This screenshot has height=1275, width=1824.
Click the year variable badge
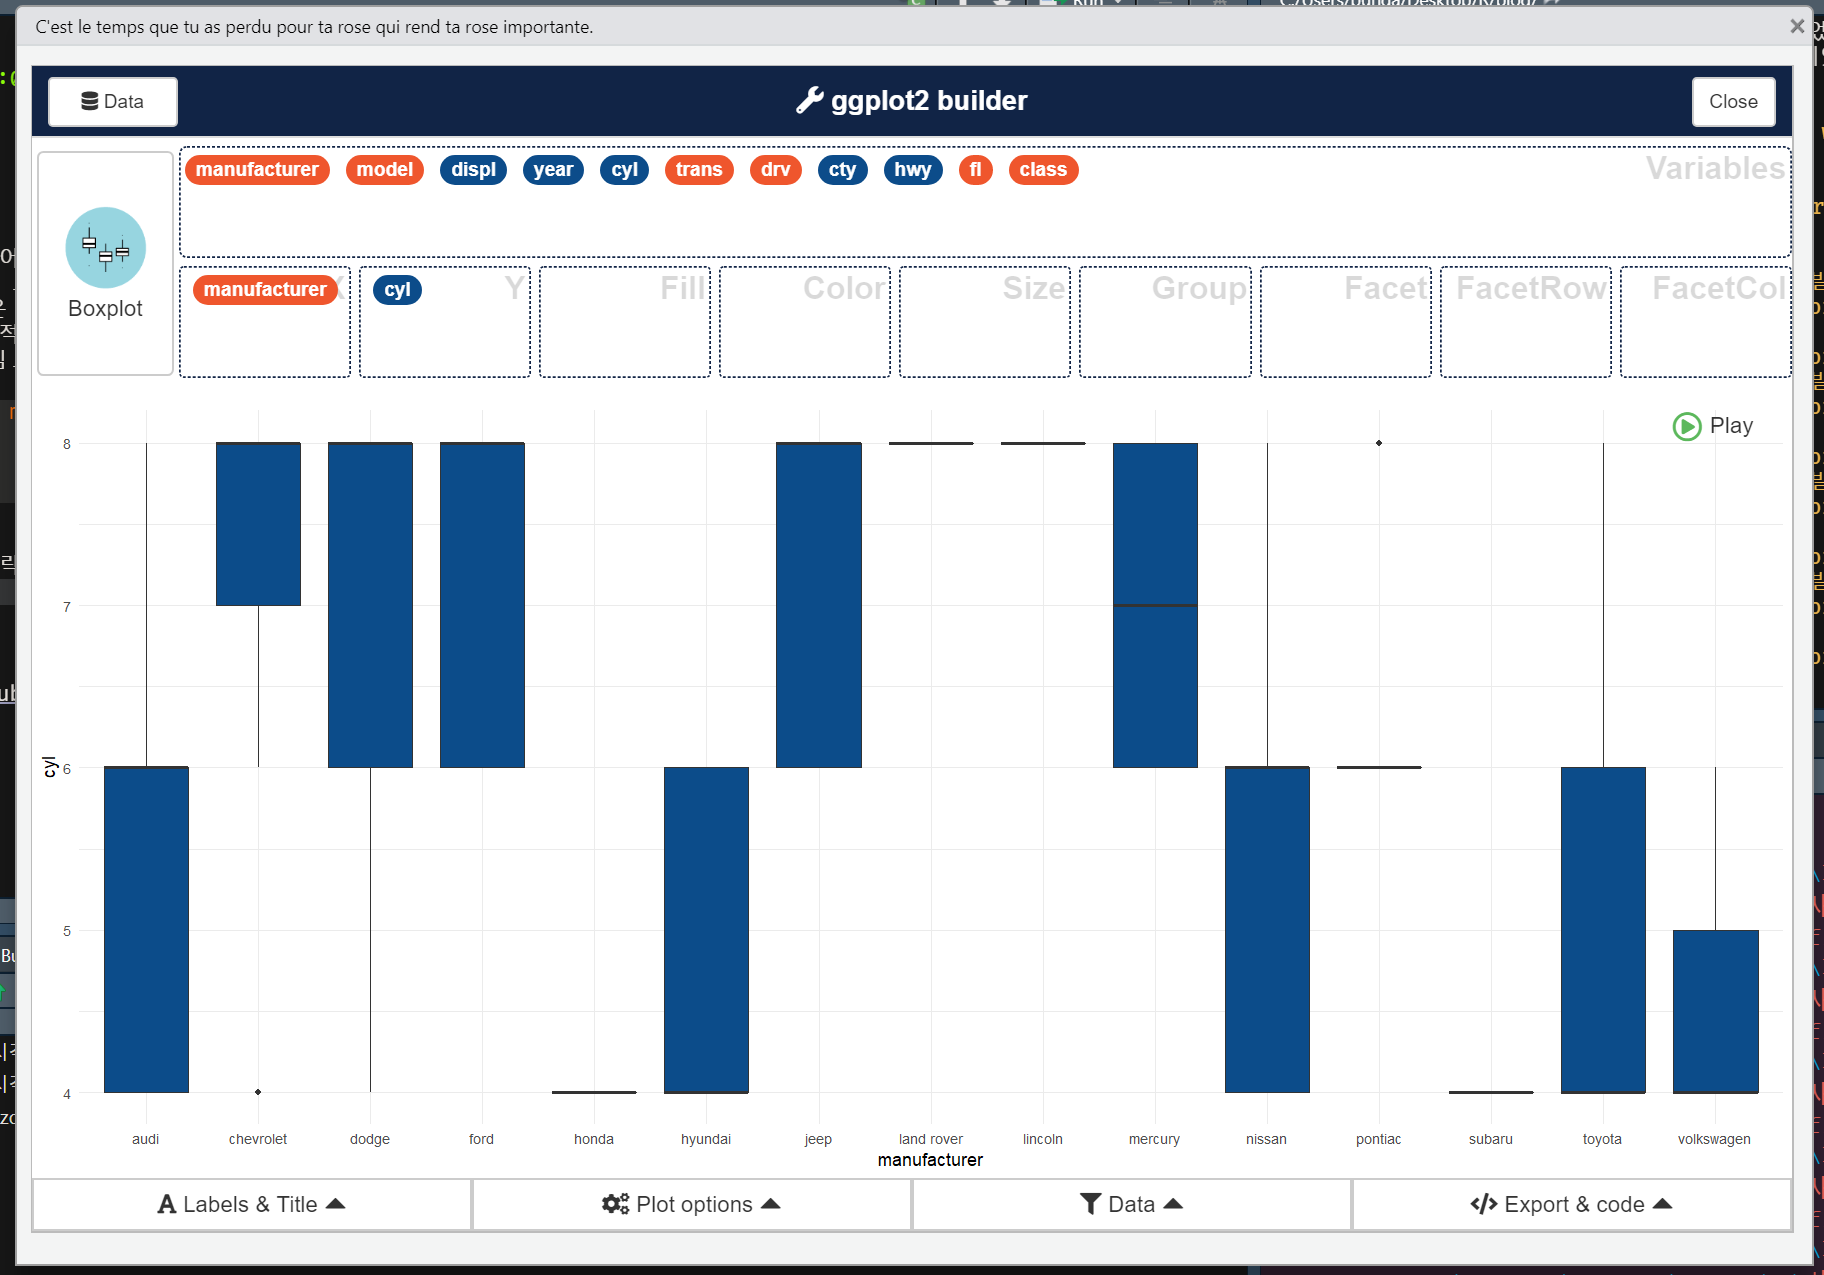pos(553,170)
